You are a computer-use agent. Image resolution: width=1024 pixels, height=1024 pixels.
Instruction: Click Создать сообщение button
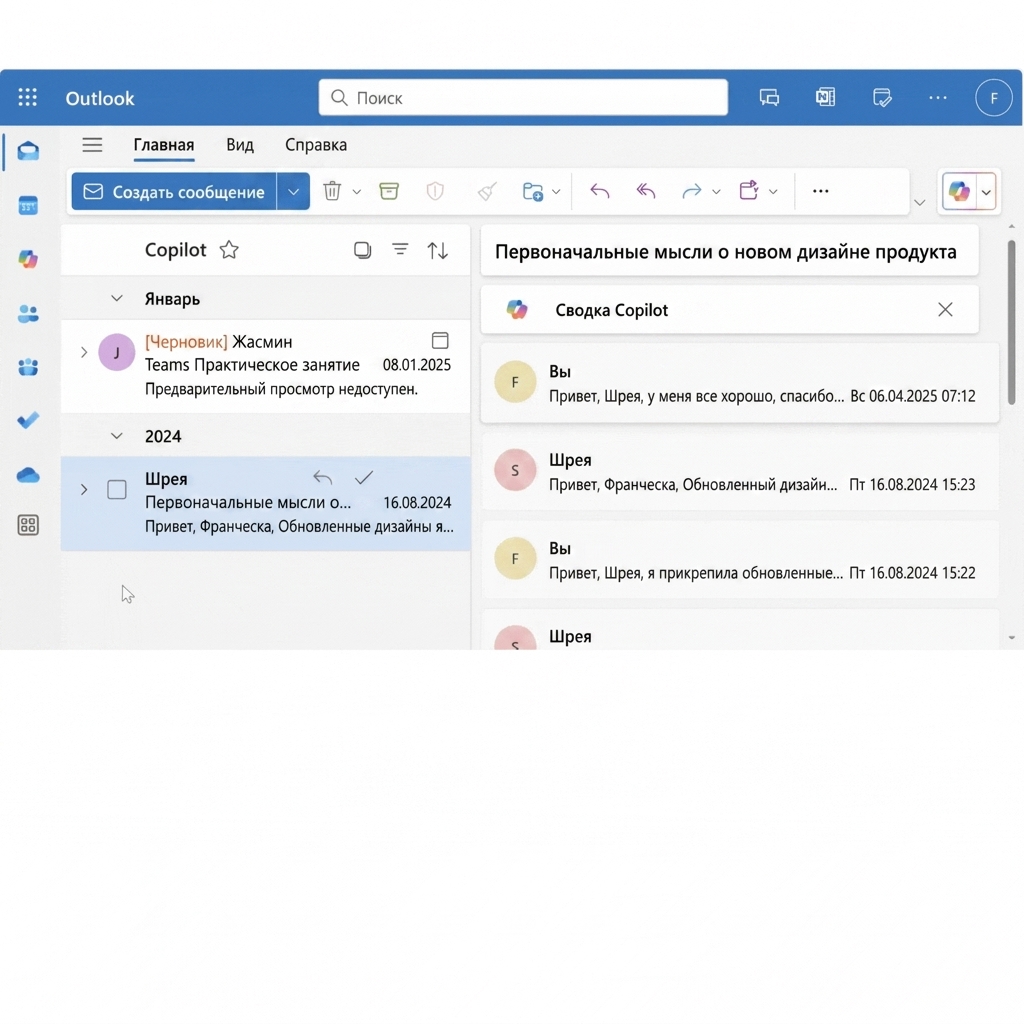(x=174, y=191)
